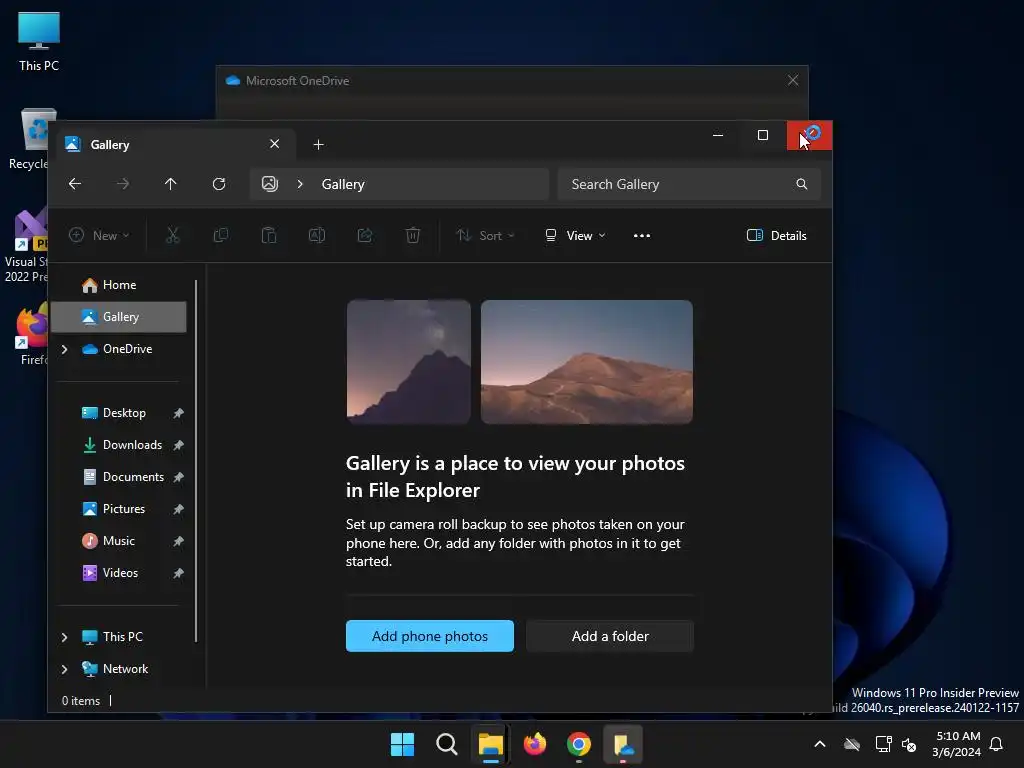Open the New dropdown menu
Image resolution: width=1024 pixels, height=768 pixels.
point(99,236)
